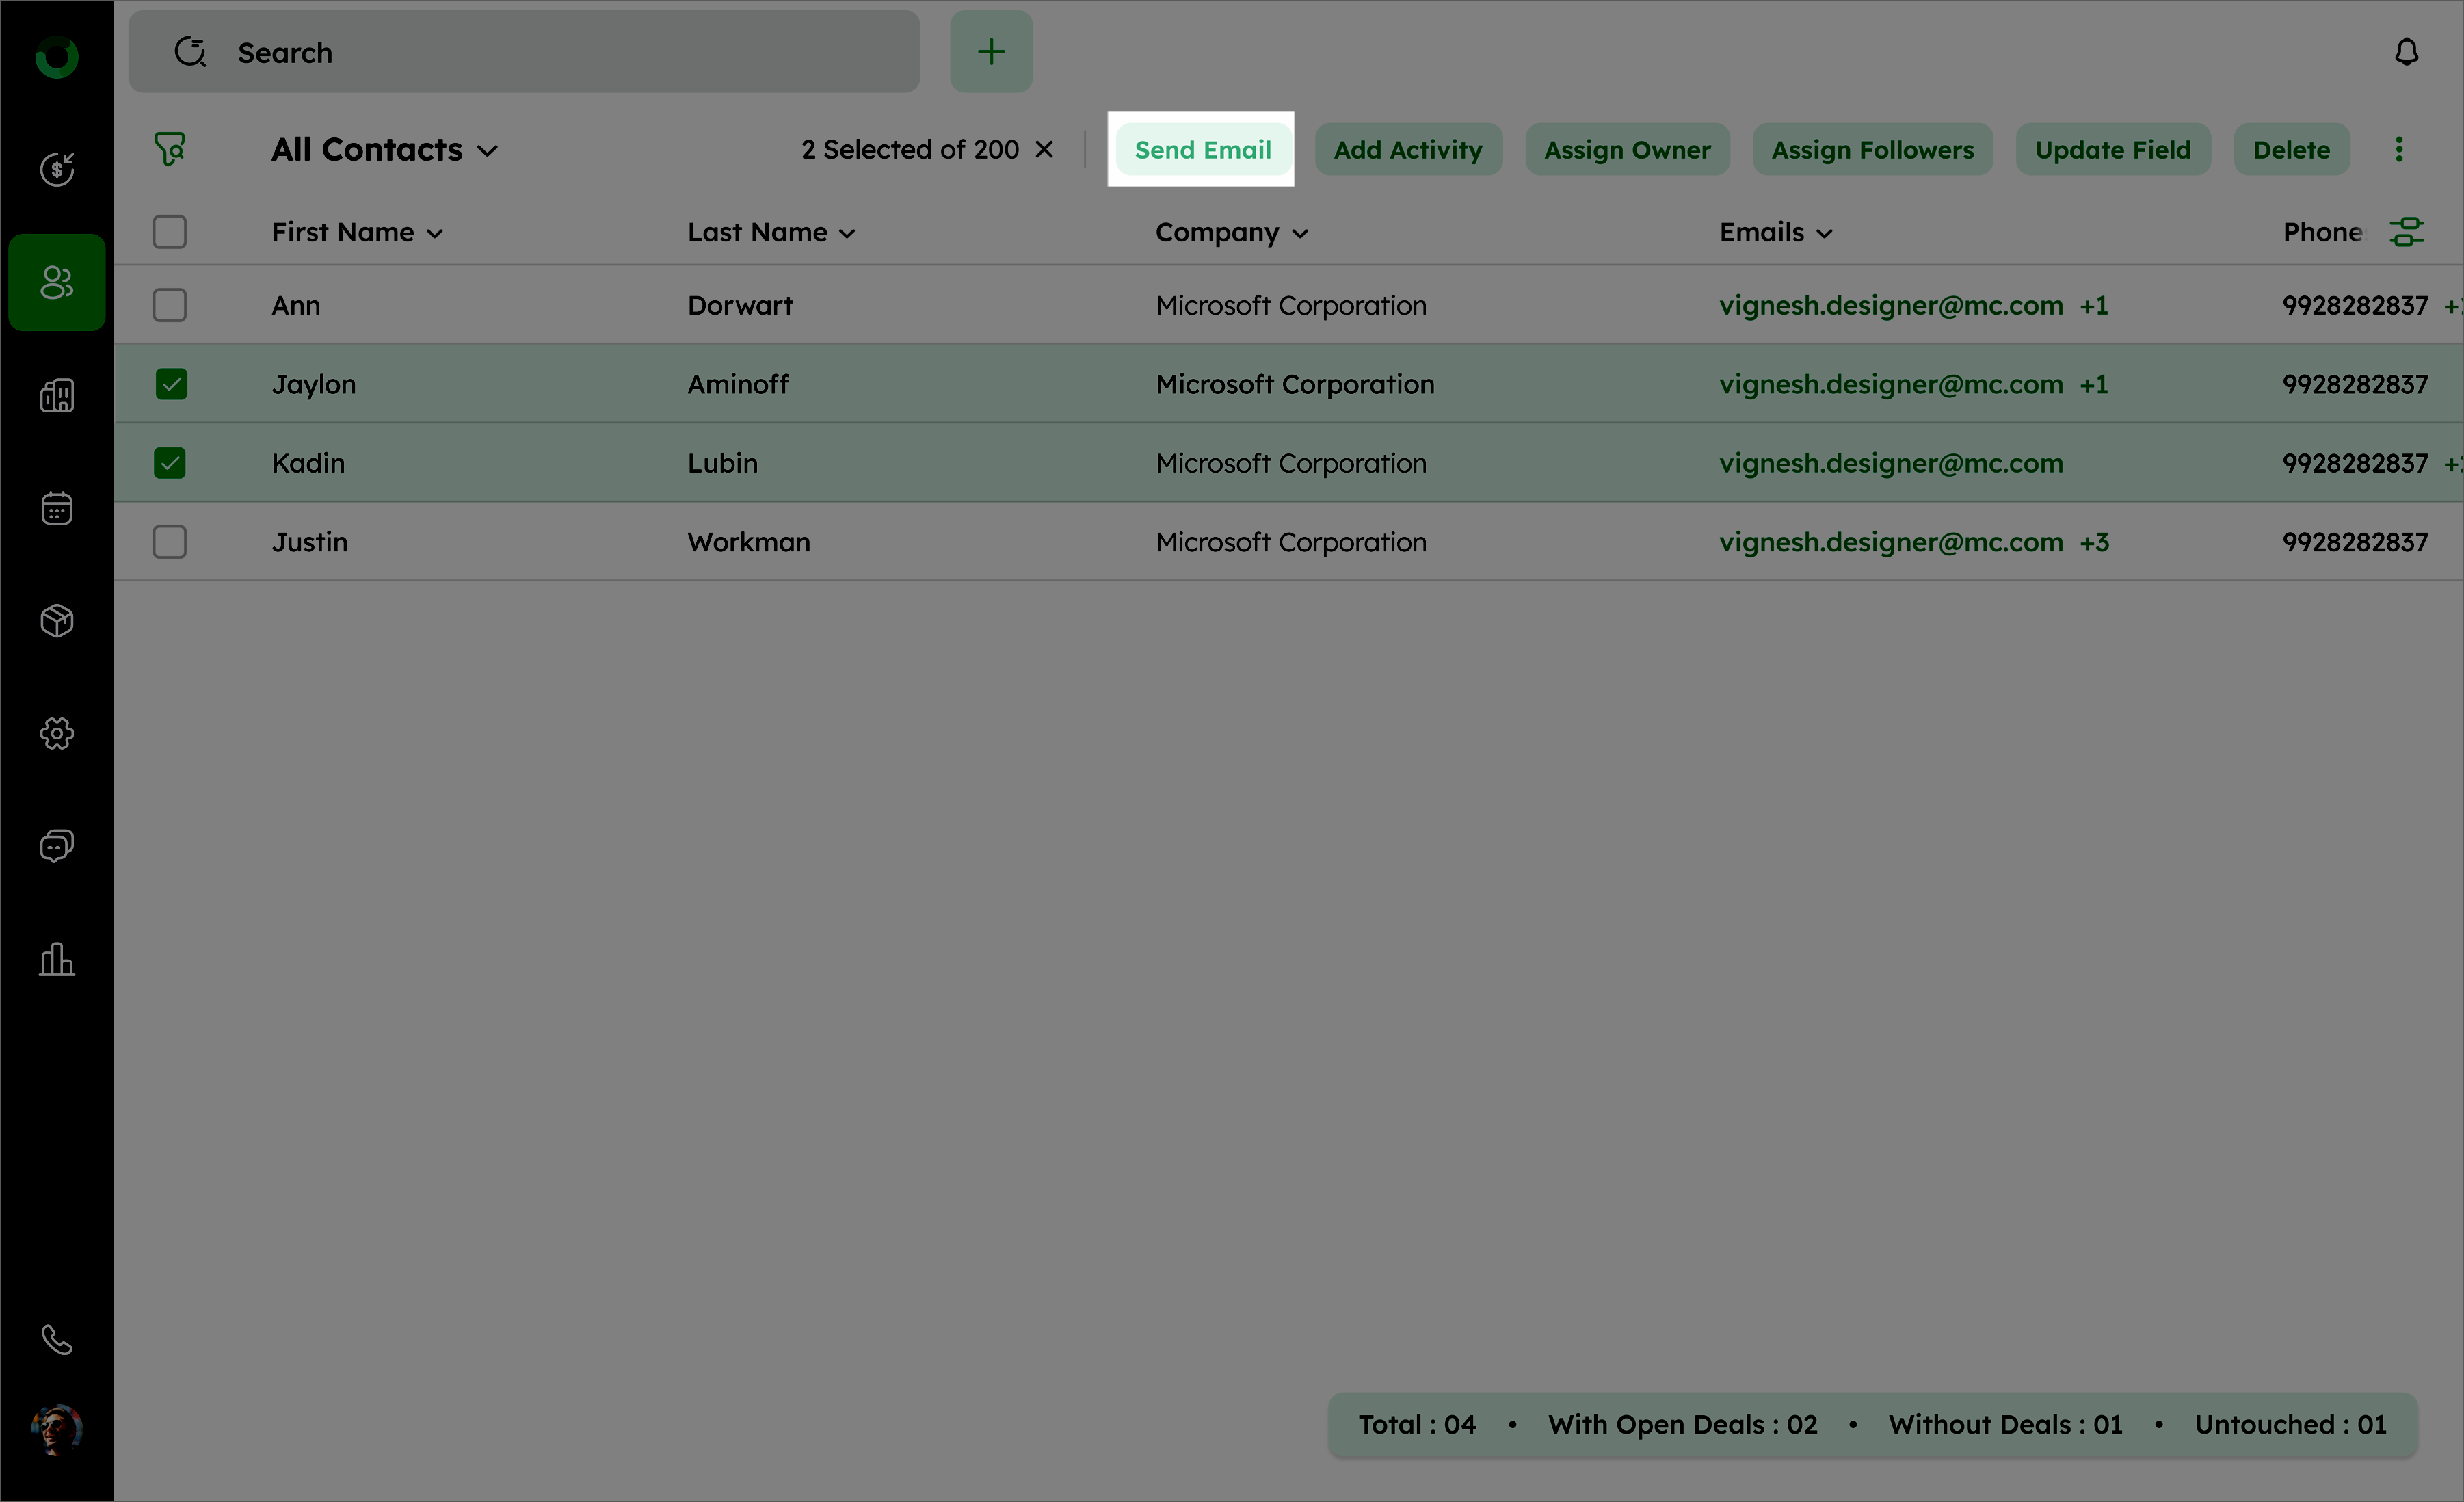2464x1502 pixels.
Task: Open the filter contacts icon
Action: click(x=169, y=149)
